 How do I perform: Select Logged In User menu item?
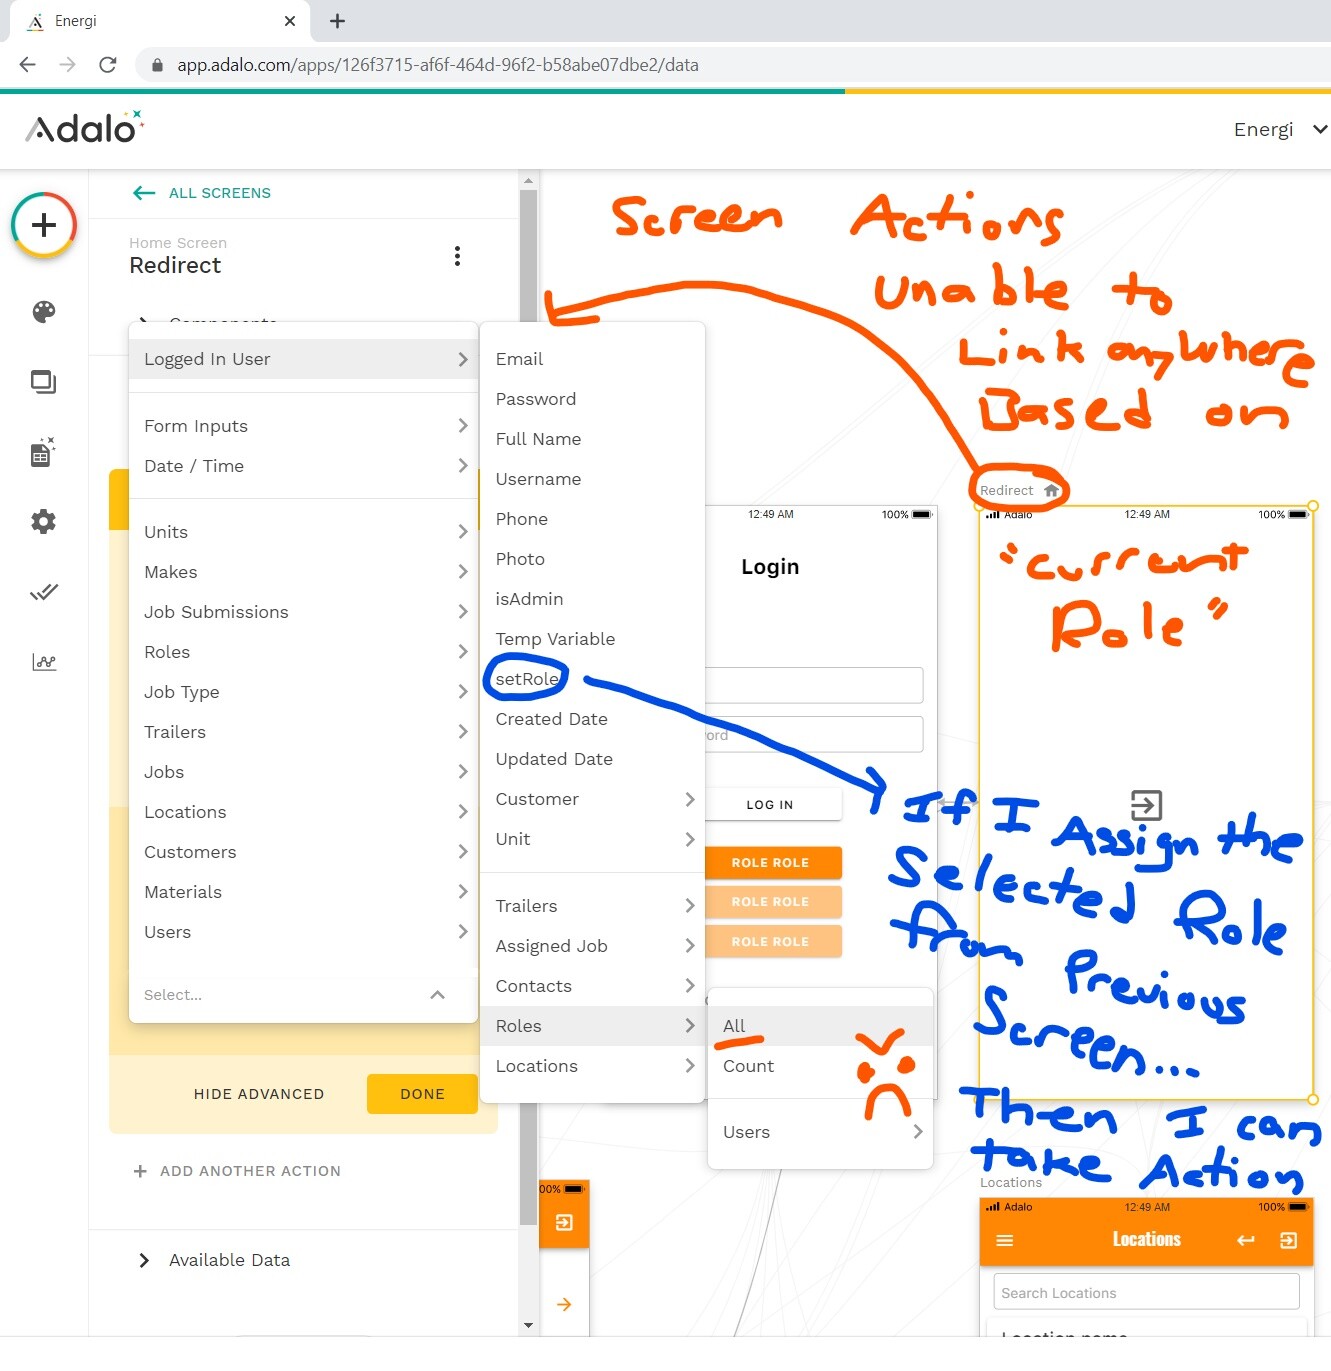pyautogui.click(x=303, y=359)
